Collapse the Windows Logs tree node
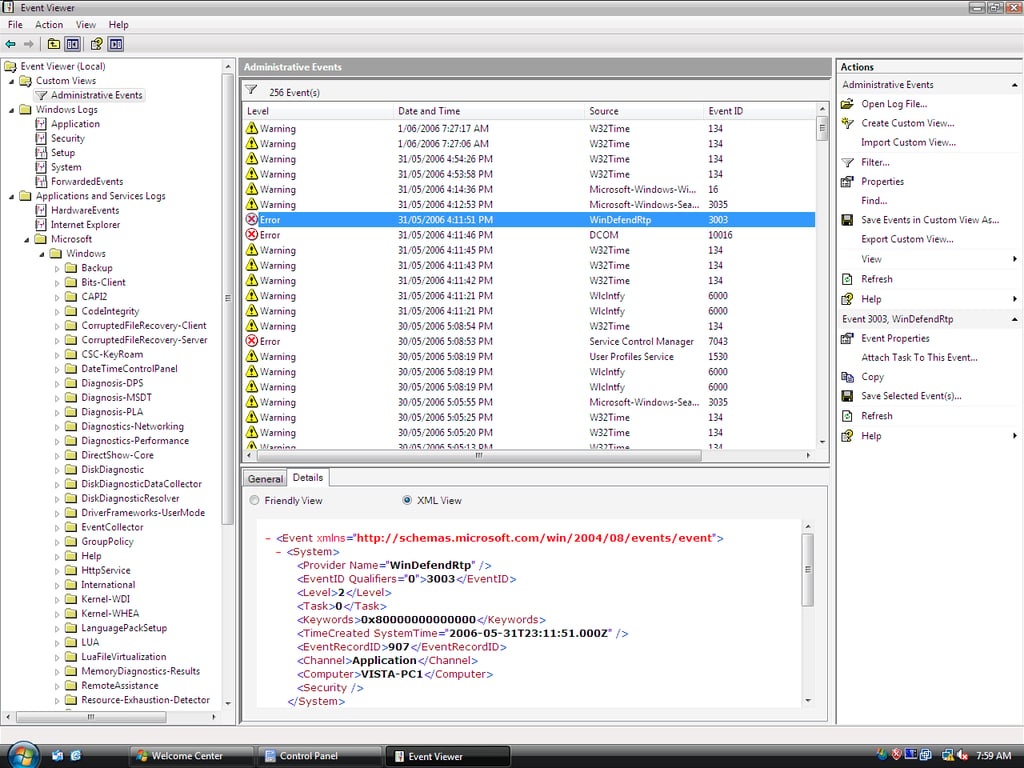 11,110
